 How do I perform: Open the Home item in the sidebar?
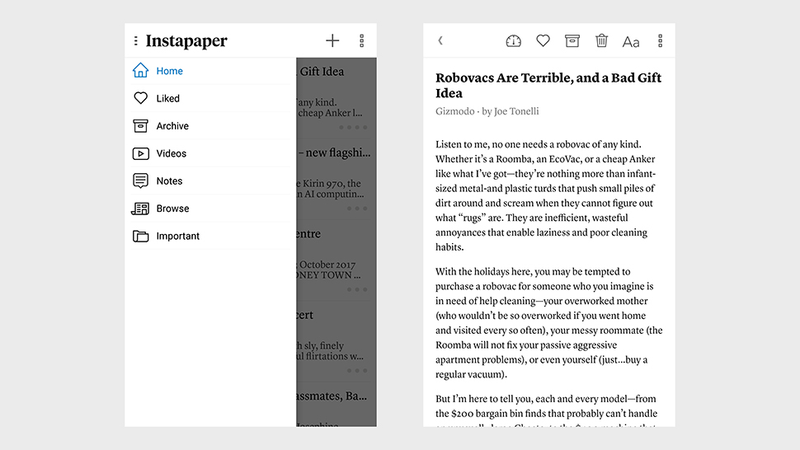210,71
